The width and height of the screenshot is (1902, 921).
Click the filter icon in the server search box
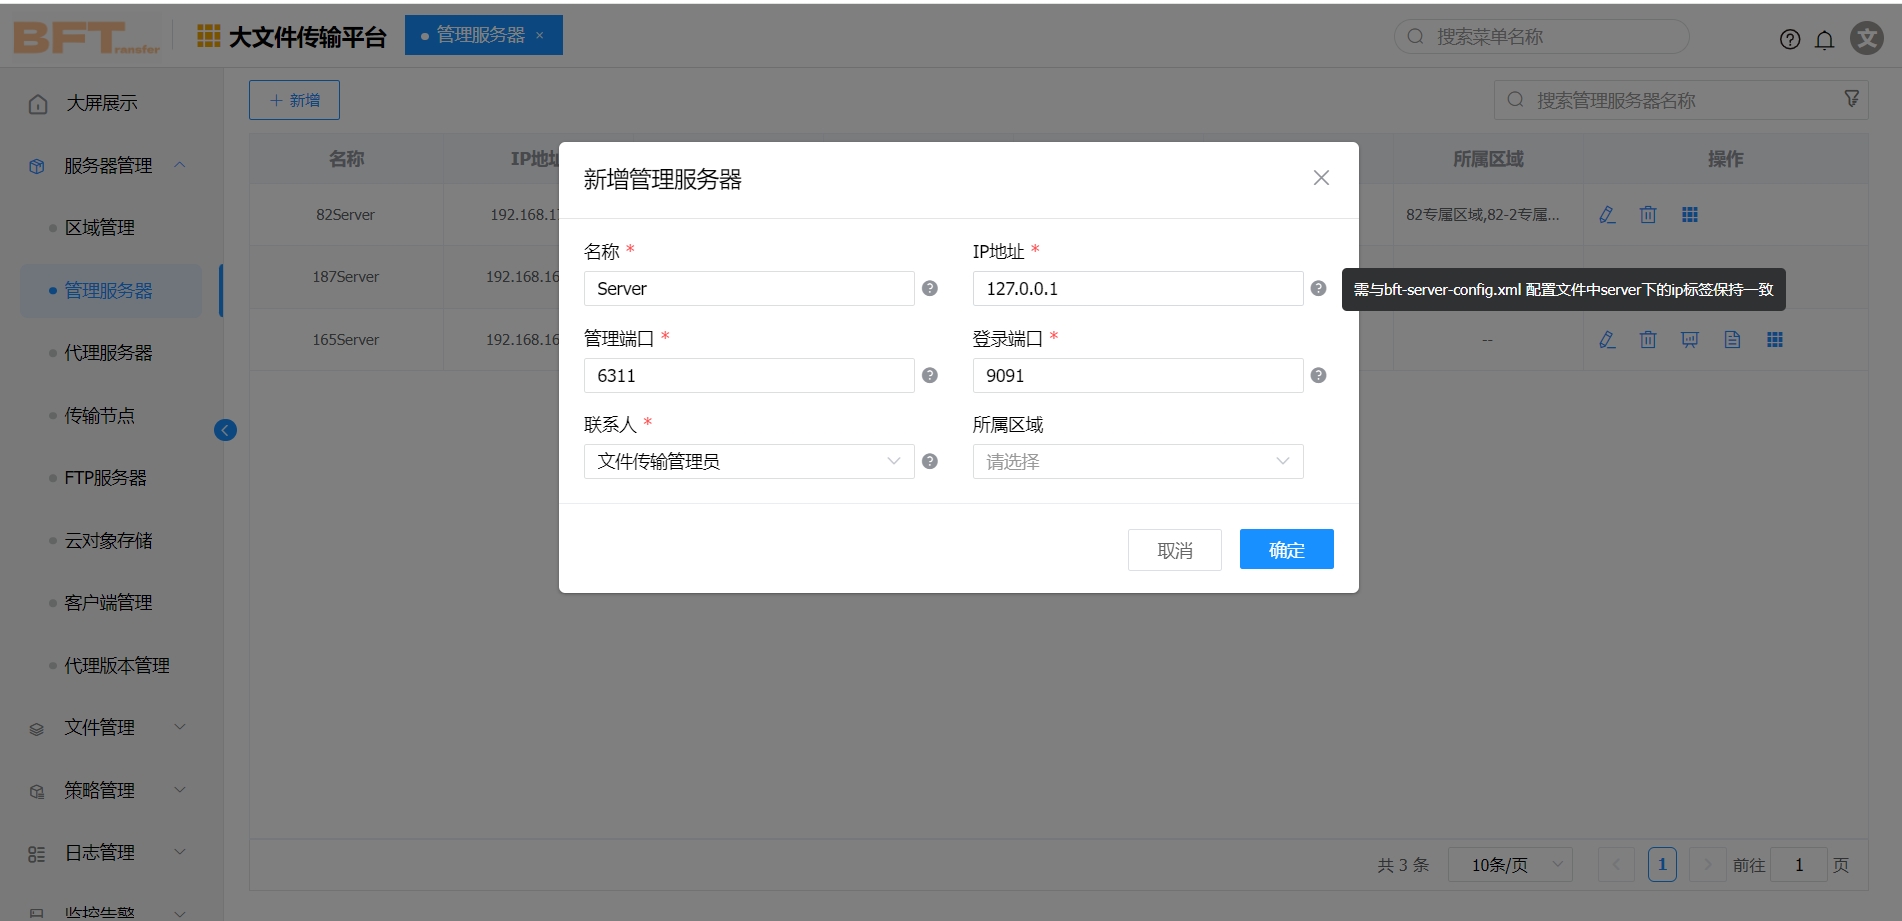tap(1851, 99)
